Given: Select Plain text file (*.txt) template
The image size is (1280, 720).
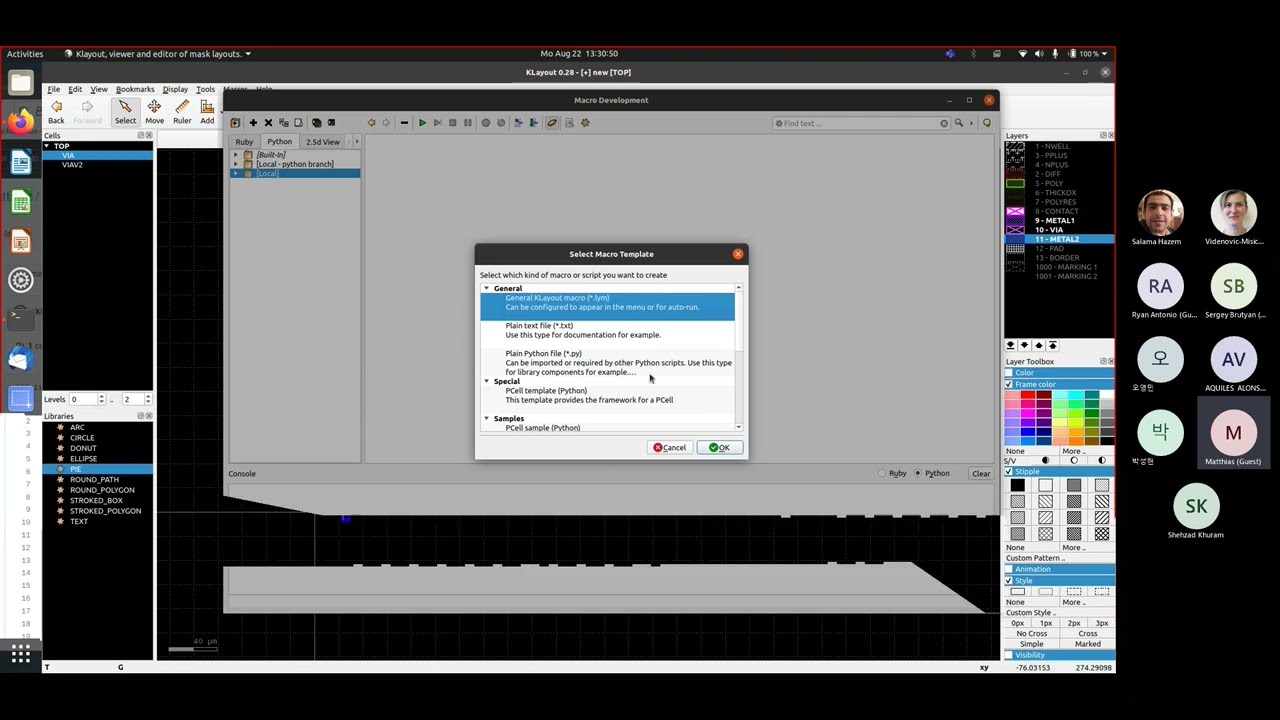Looking at the screenshot, I should [x=607, y=330].
